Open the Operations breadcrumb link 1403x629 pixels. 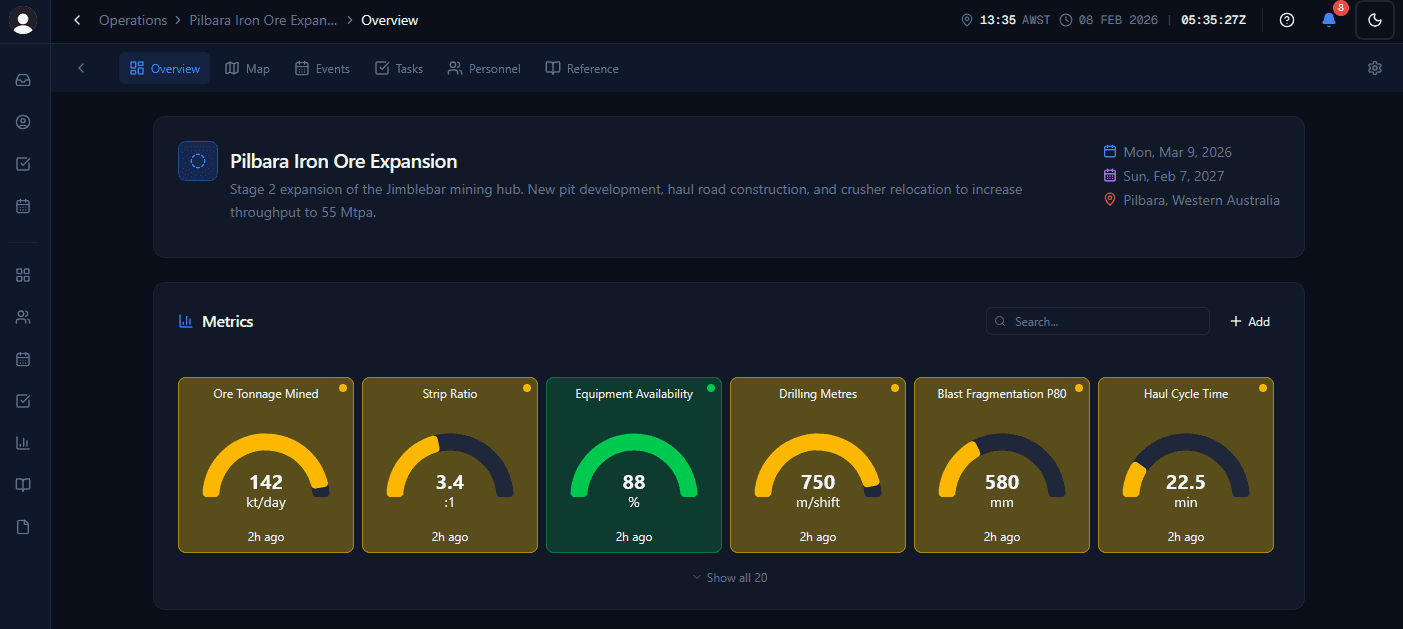[x=132, y=20]
